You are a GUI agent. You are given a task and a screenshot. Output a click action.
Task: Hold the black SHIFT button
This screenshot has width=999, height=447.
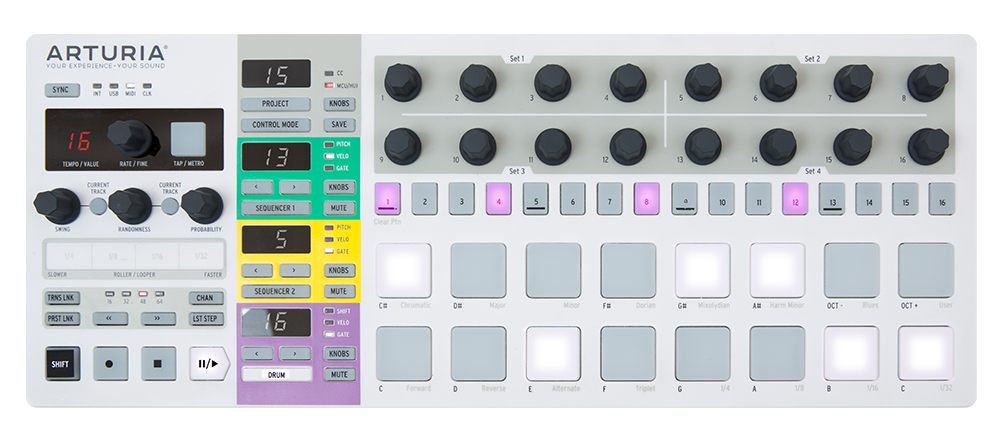click(x=62, y=364)
